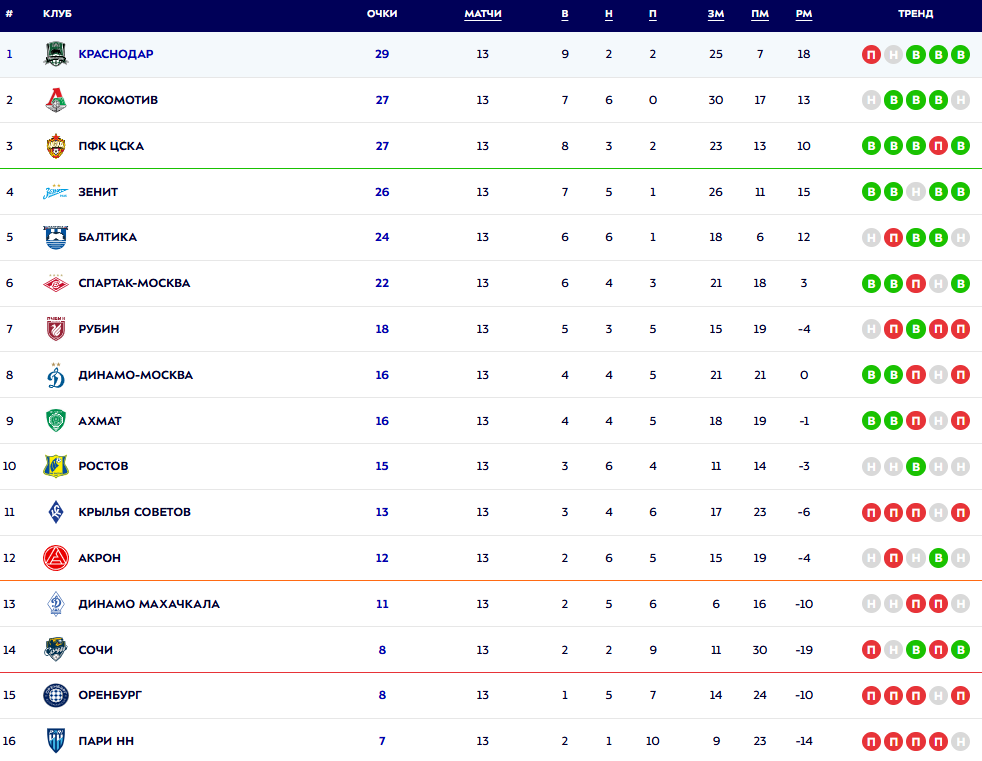
Task: Click the Zenit club logo
Action: point(56,192)
